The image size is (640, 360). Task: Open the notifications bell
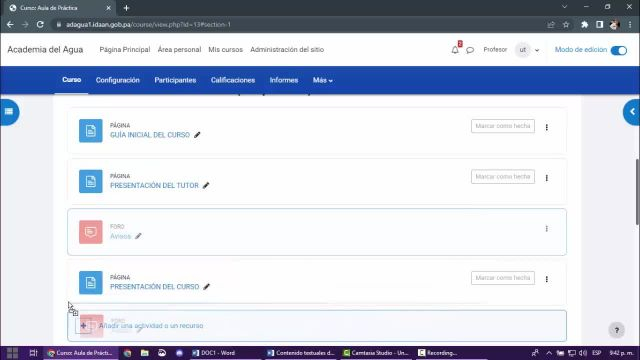point(455,50)
